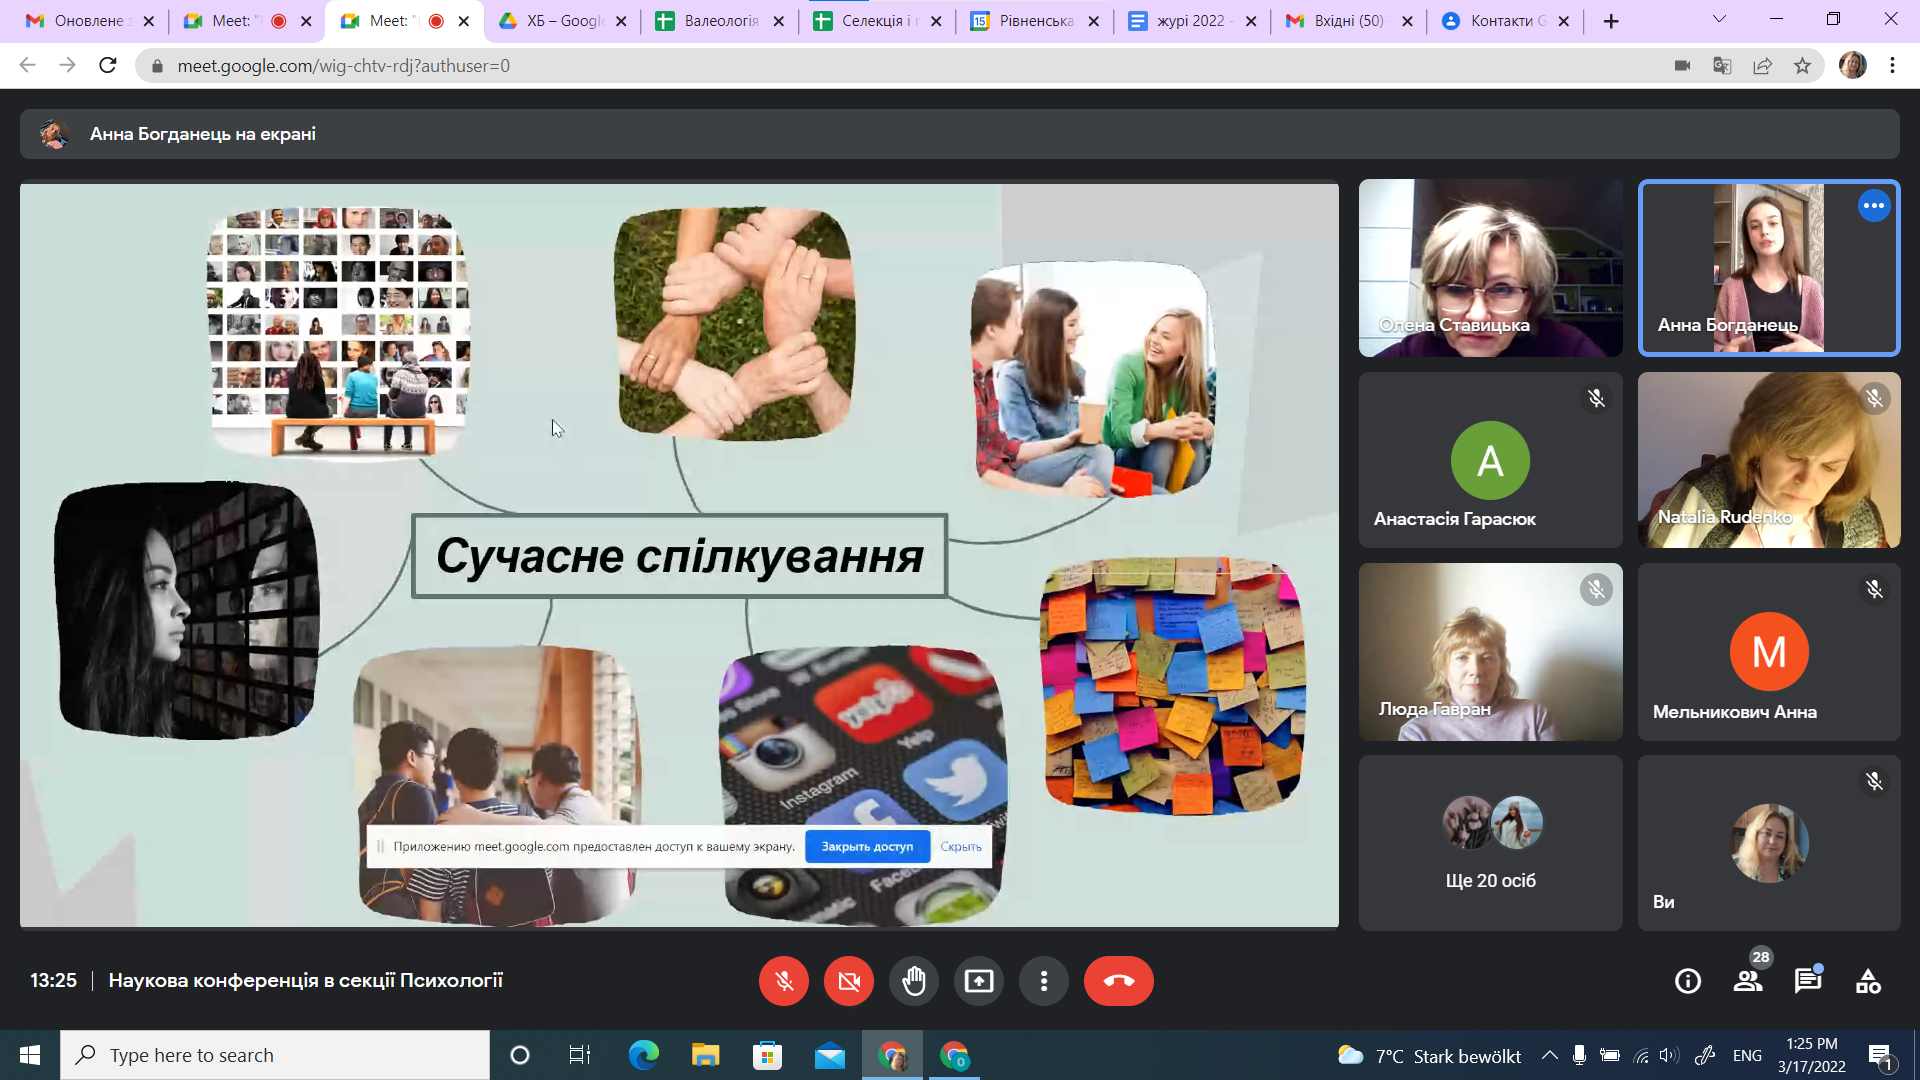Open the chat messages panel

[x=1807, y=981]
